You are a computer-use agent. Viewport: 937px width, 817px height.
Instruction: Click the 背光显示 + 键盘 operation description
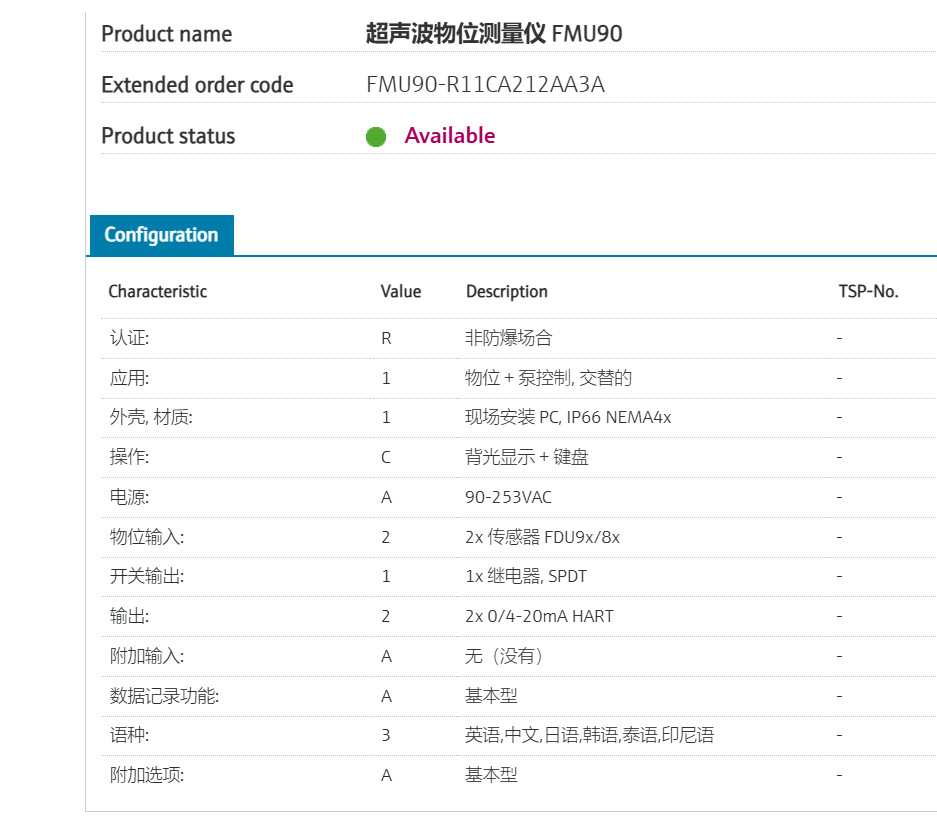(x=527, y=457)
